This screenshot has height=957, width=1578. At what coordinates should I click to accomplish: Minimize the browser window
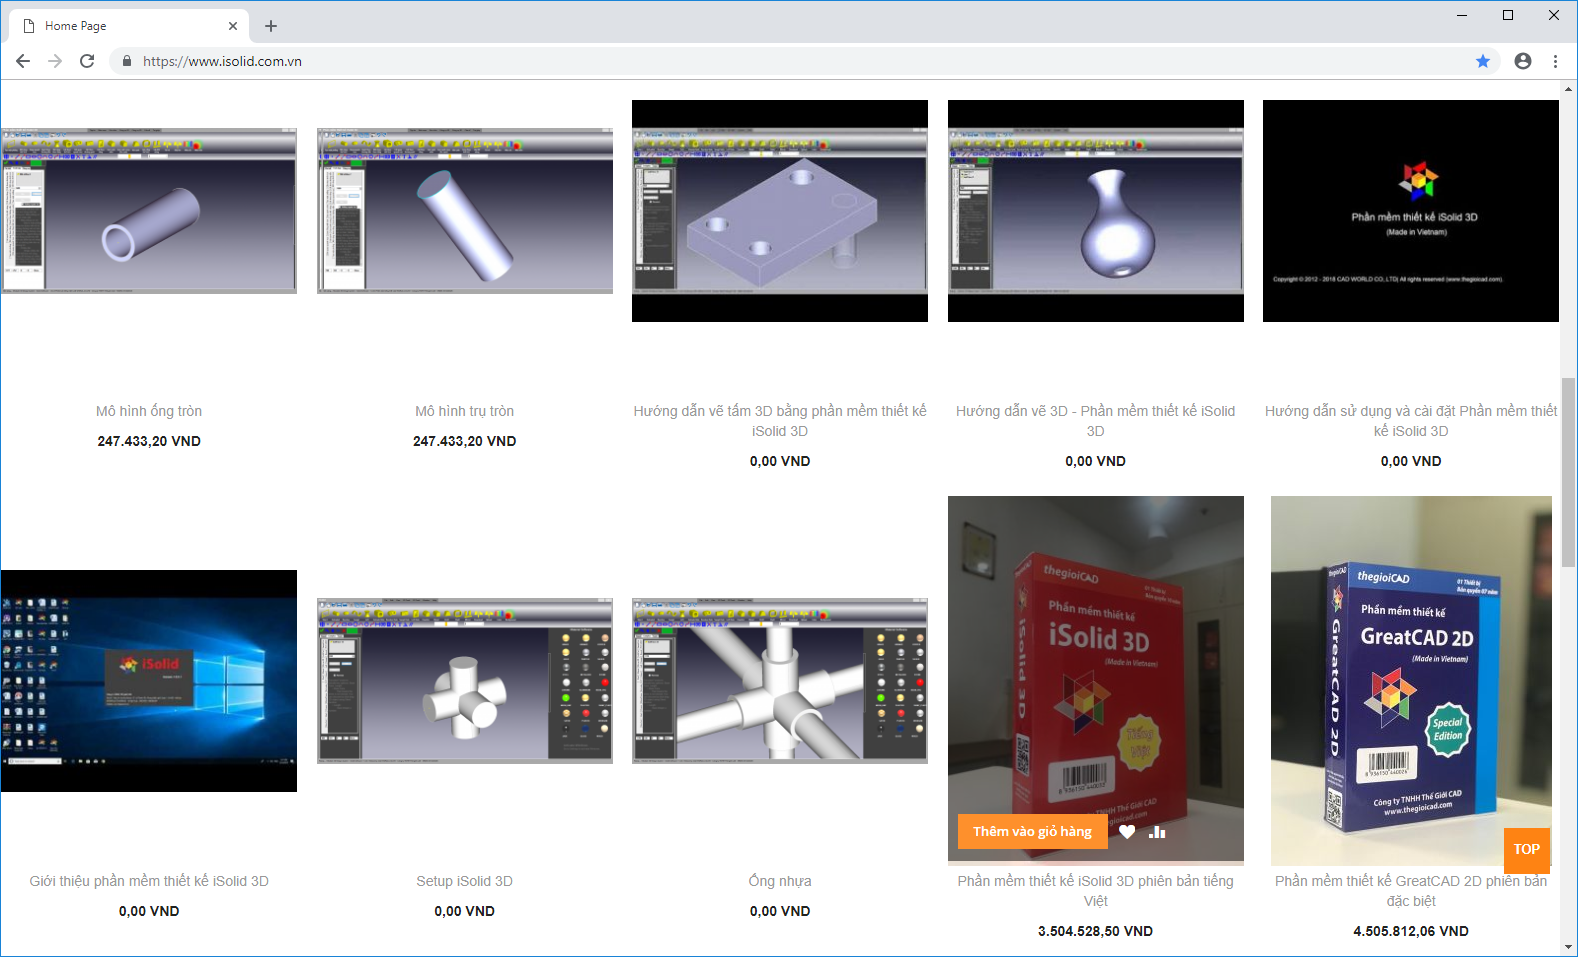1462,15
